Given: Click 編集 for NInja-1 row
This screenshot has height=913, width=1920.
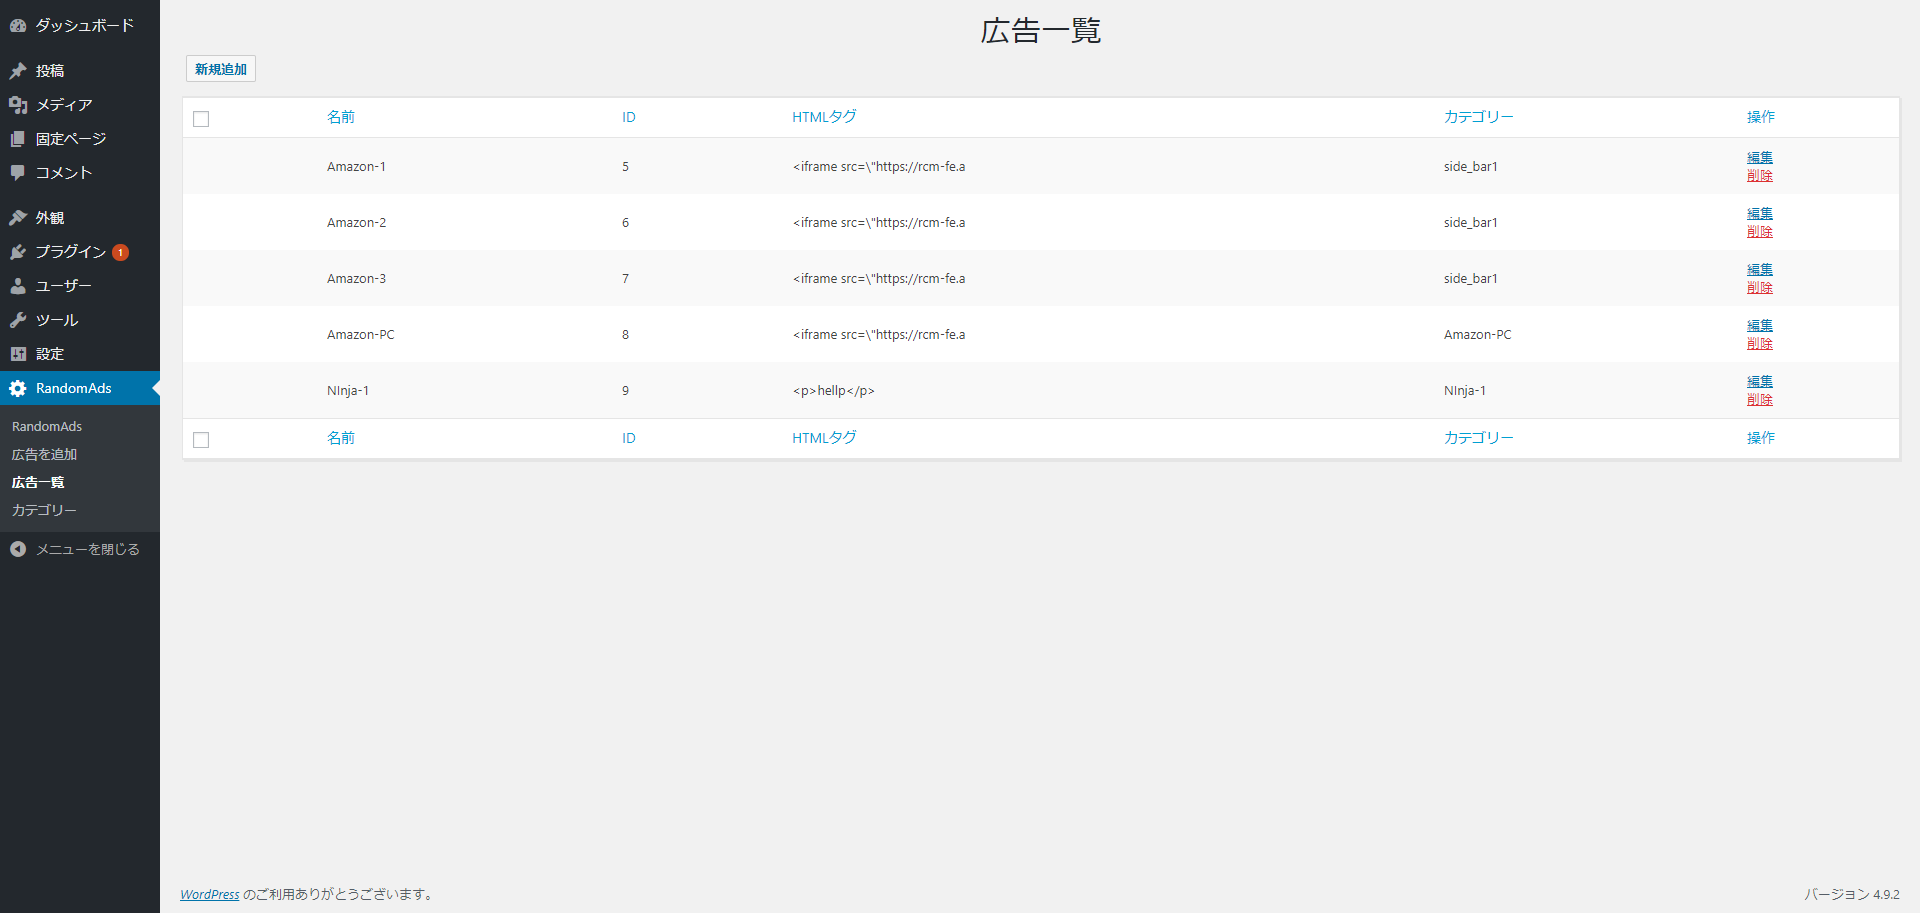Looking at the screenshot, I should (x=1760, y=381).
